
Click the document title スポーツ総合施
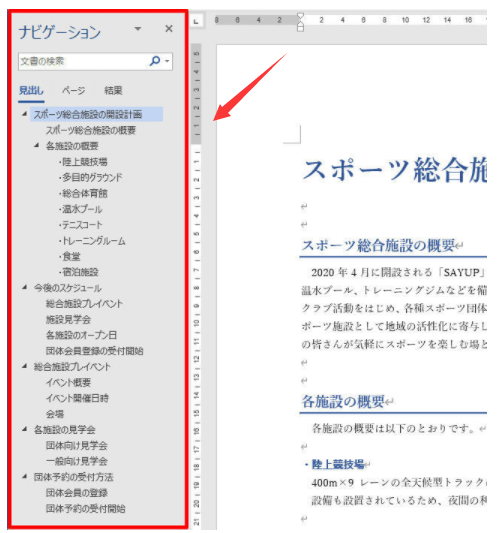click(x=394, y=170)
